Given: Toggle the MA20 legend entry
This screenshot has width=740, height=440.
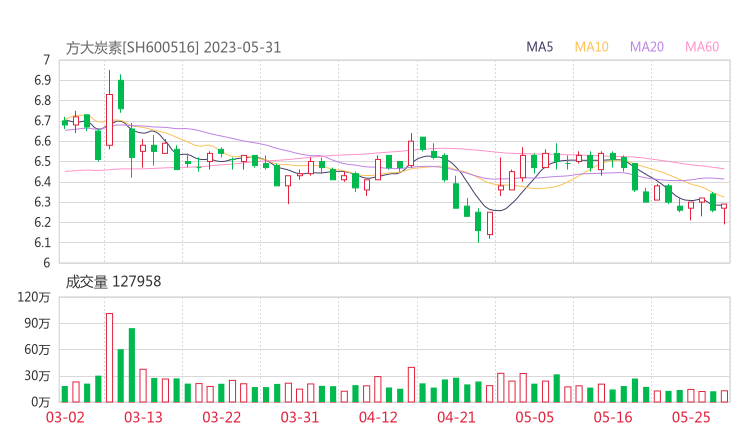Looking at the screenshot, I should 647,47.
